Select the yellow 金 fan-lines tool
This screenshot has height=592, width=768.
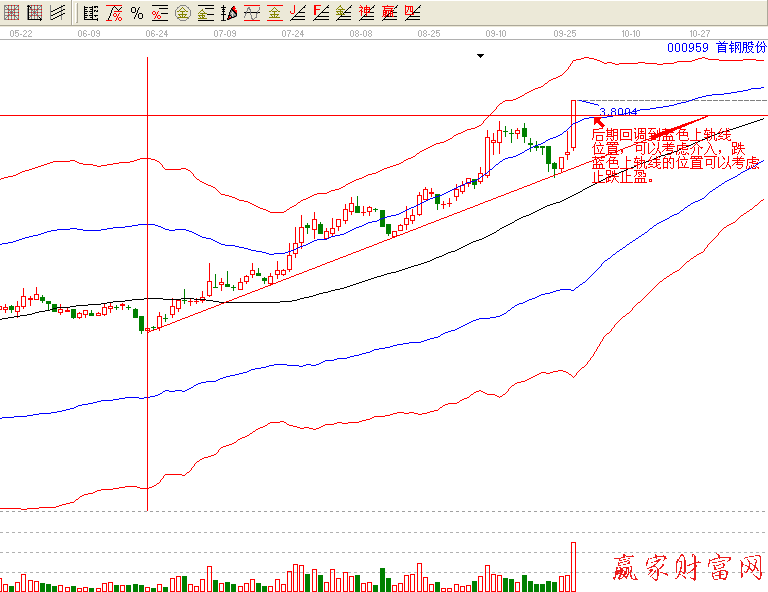(343, 13)
